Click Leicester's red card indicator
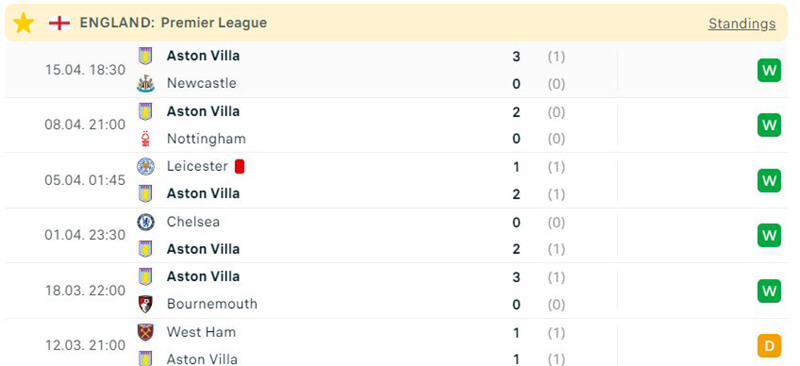The width and height of the screenshot is (800, 366). 239,167
